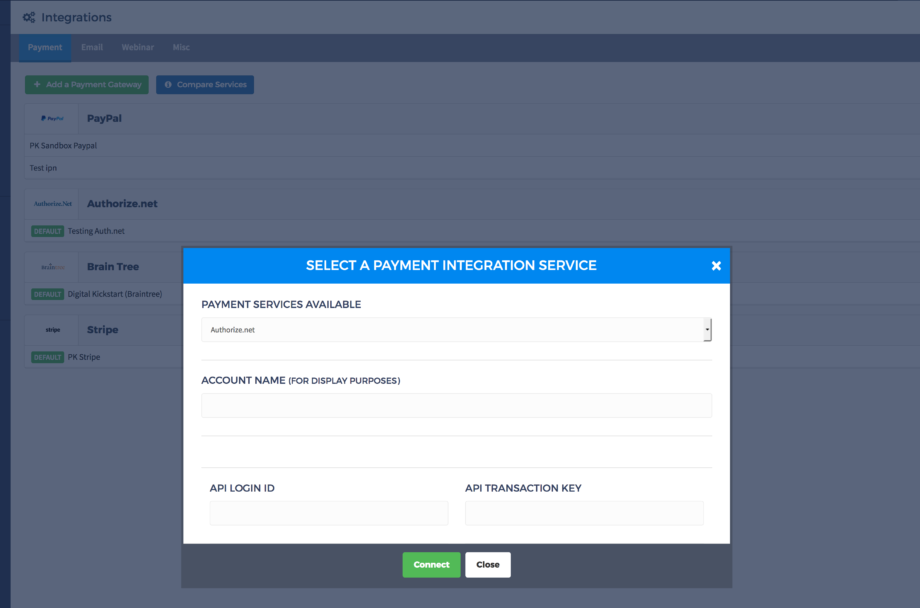Click the green Connect button
Screen dimensions: 920x608
431,565
